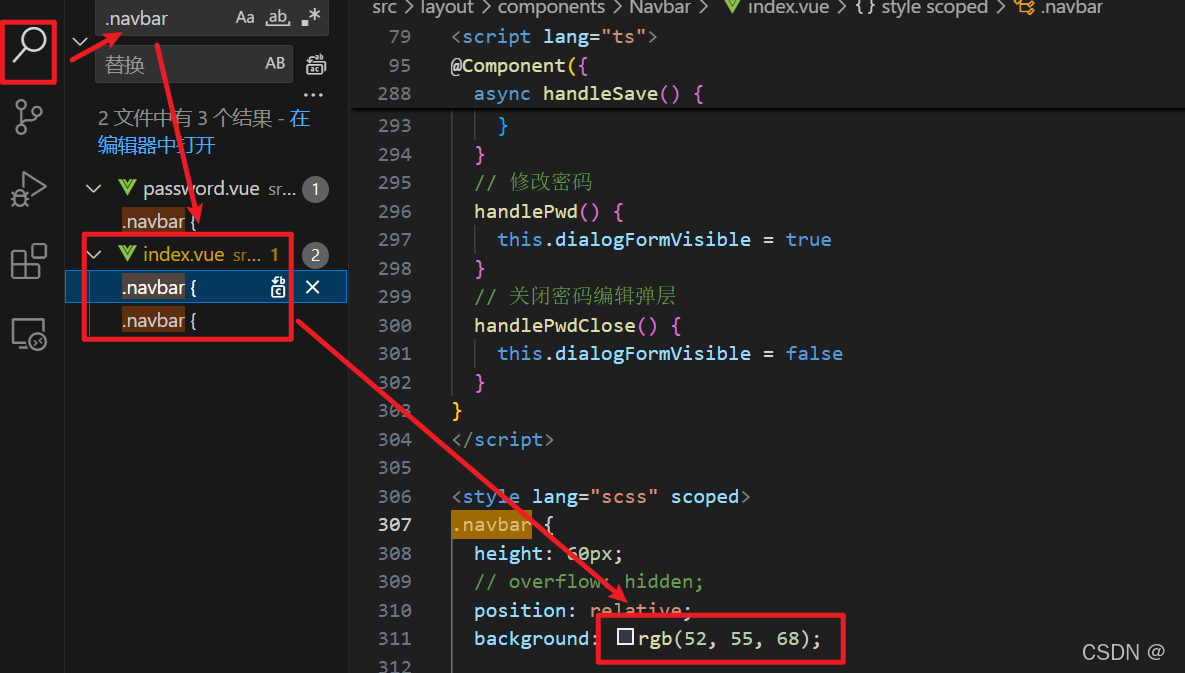
Task: Click highlighted .navbar selector in editor
Action: click(x=491, y=524)
